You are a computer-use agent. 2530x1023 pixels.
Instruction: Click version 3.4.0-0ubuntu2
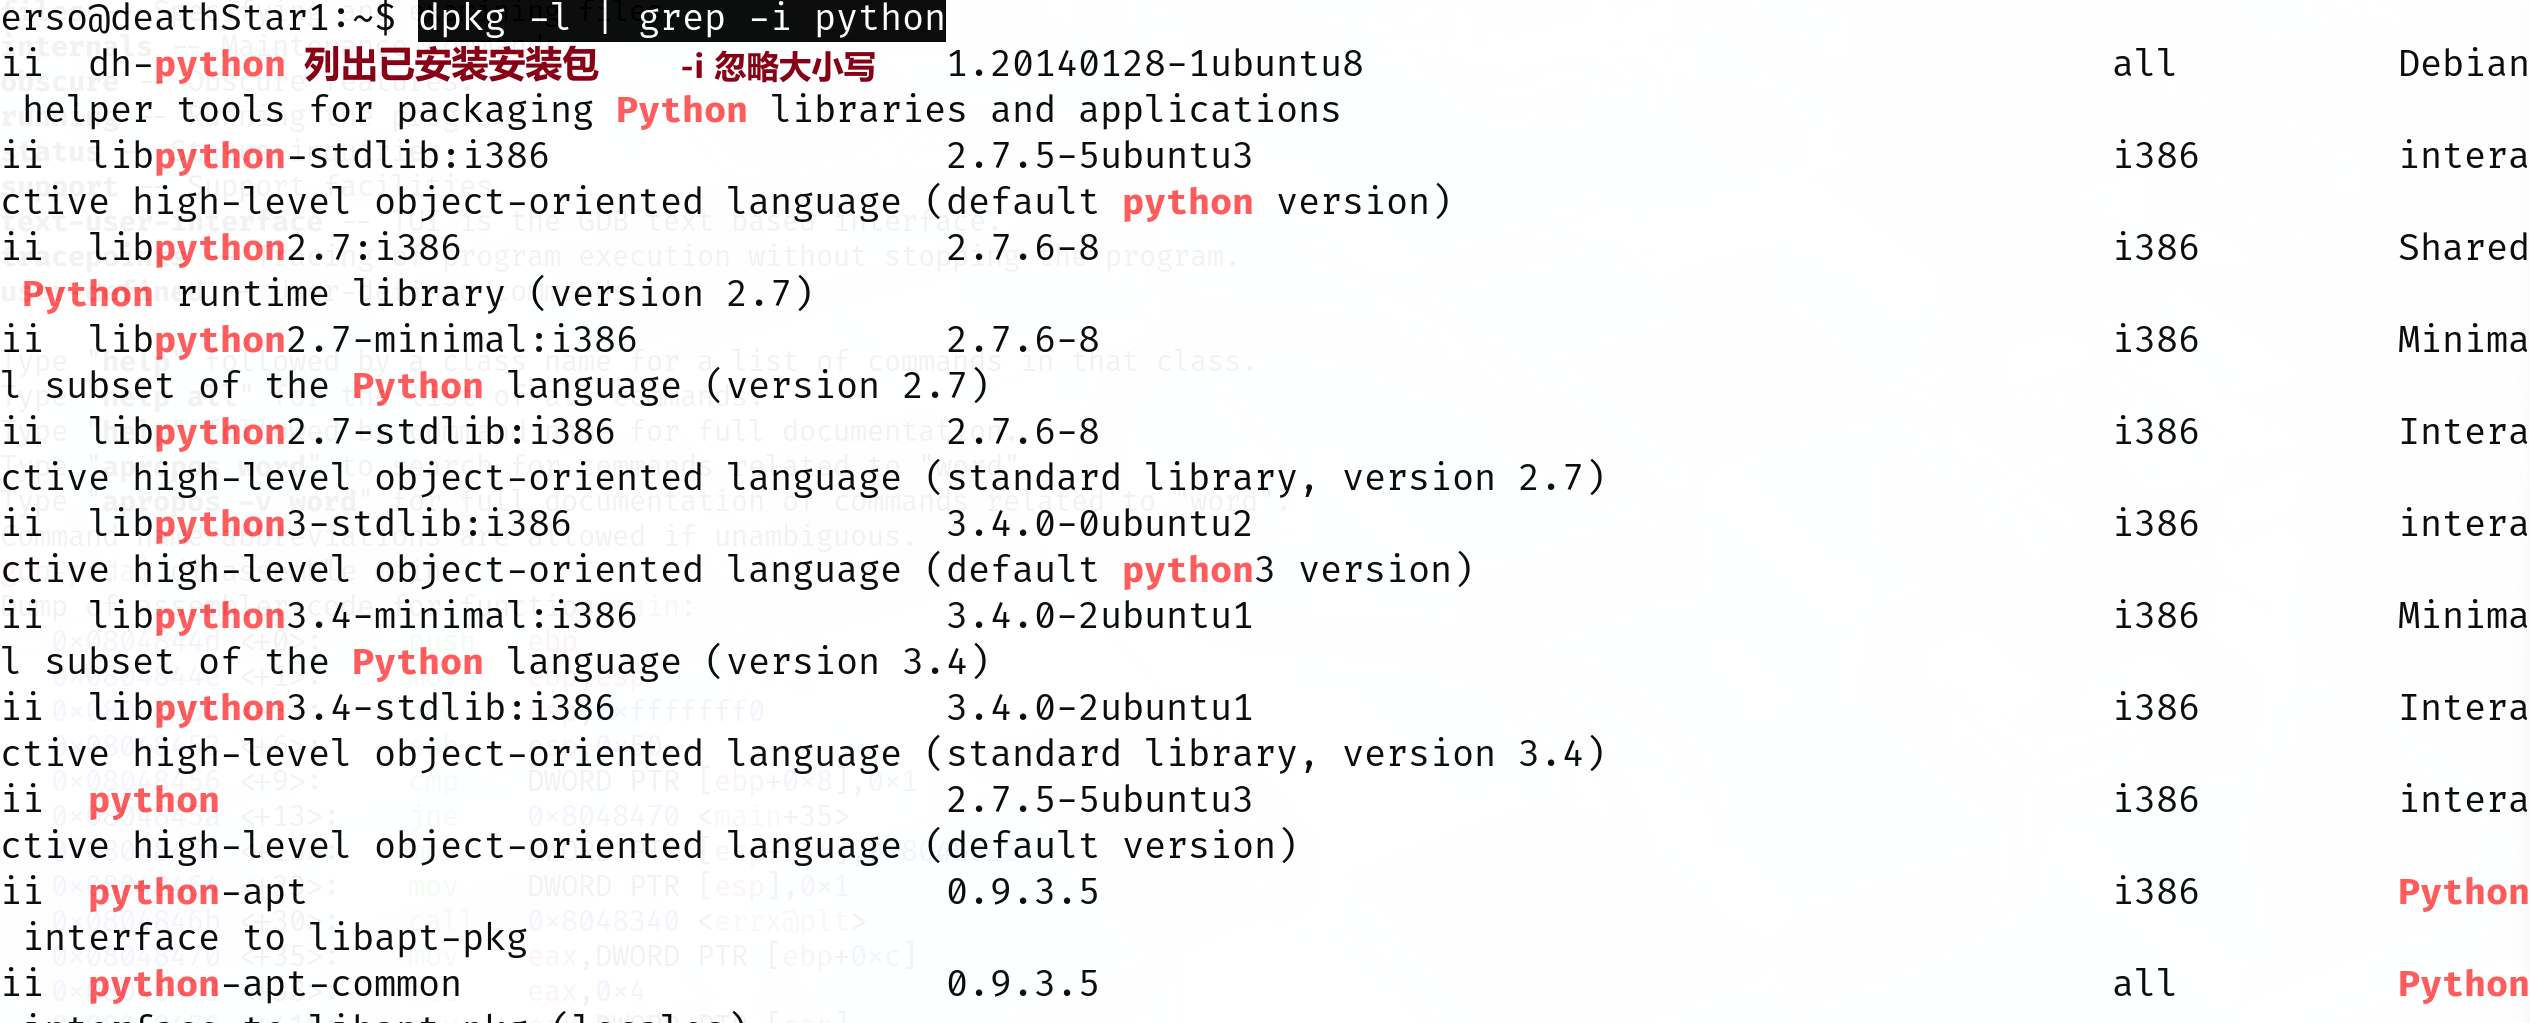point(1099,525)
